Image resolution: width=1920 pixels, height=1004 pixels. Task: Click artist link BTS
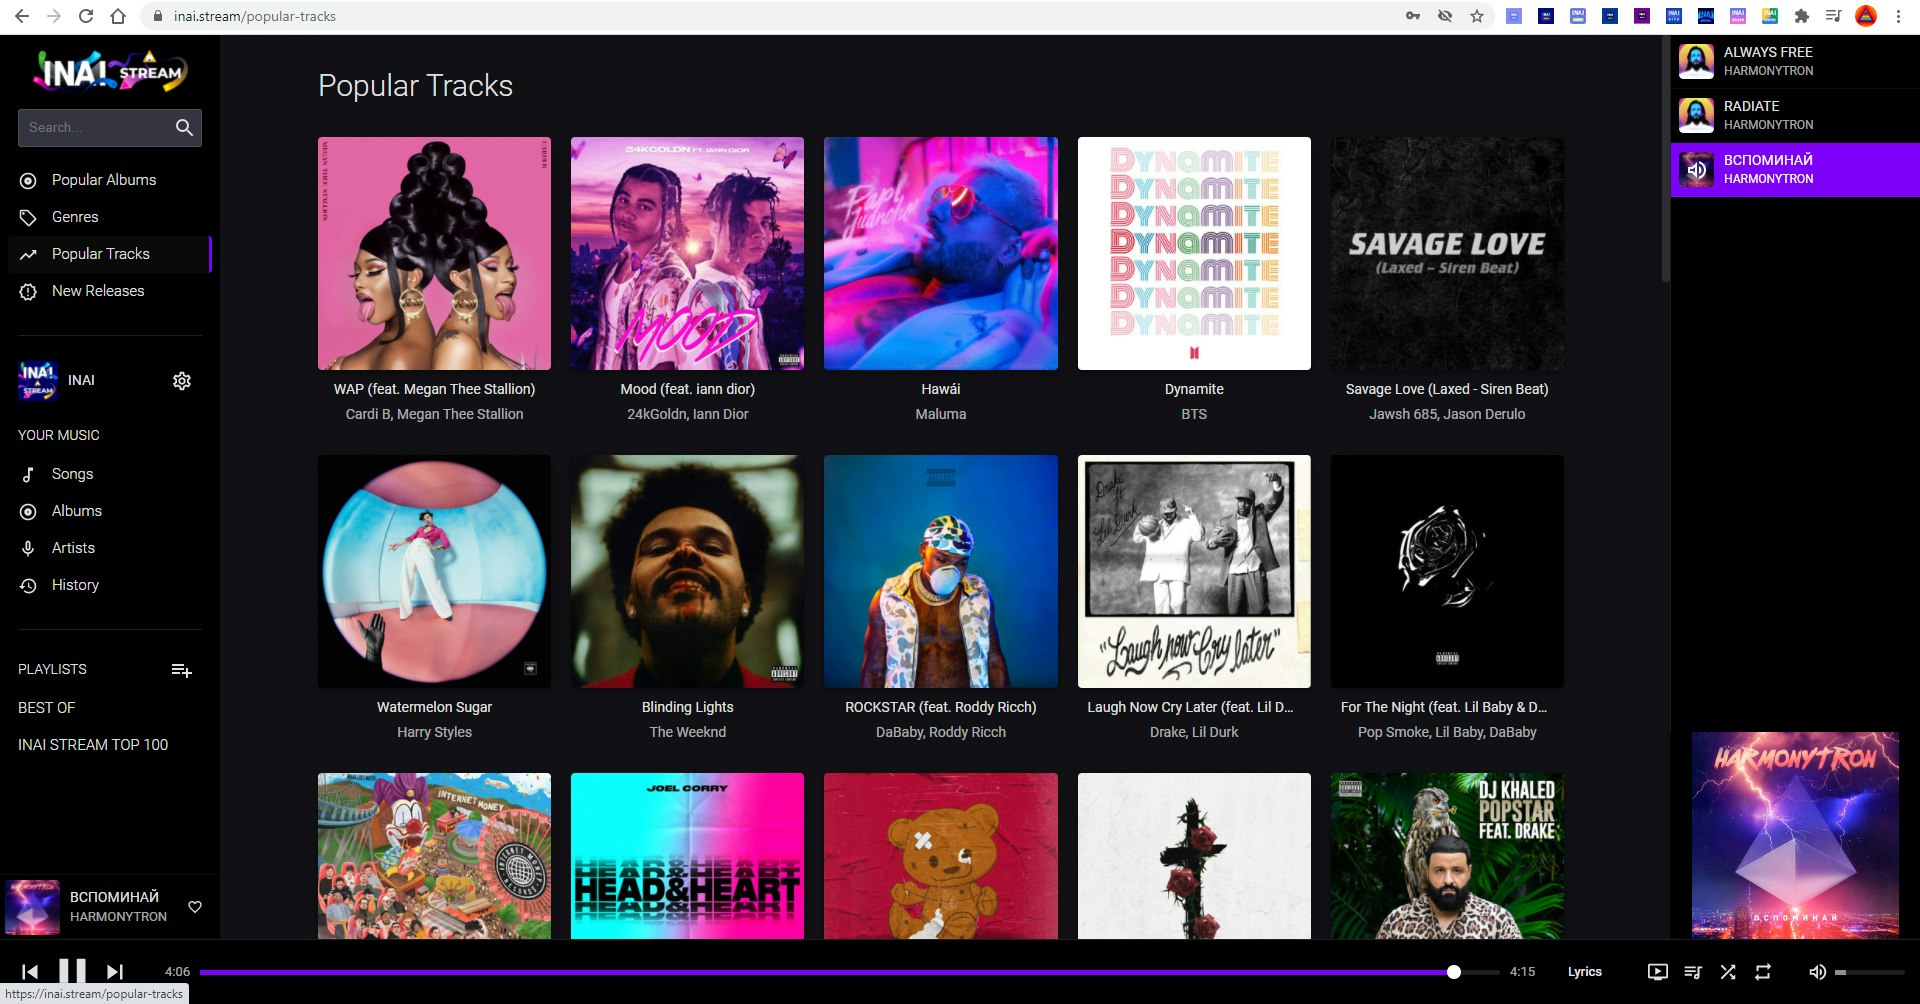pyautogui.click(x=1194, y=414)
